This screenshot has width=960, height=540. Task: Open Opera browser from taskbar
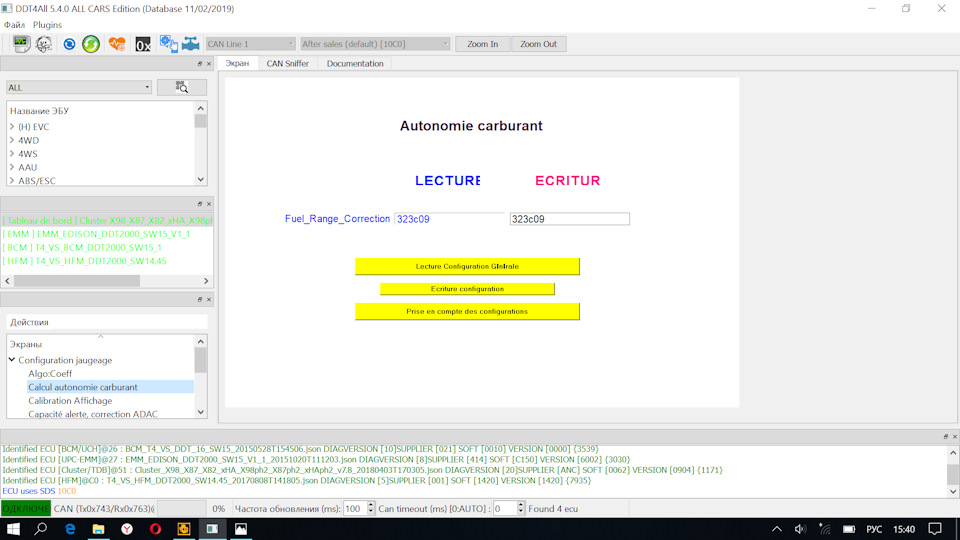click(156, 529)
